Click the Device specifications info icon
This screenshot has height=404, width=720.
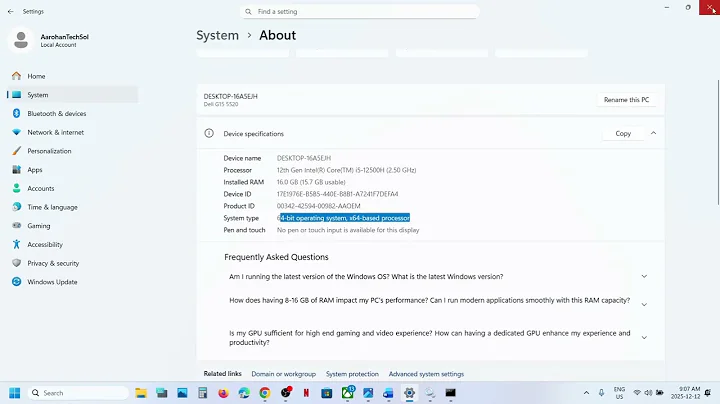click(x=209, y=133)
